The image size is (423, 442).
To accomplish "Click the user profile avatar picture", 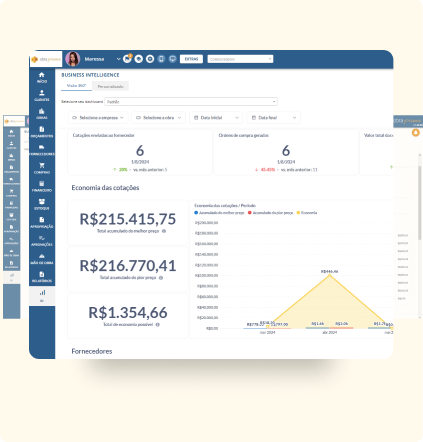I will click(x=72, y=59).
